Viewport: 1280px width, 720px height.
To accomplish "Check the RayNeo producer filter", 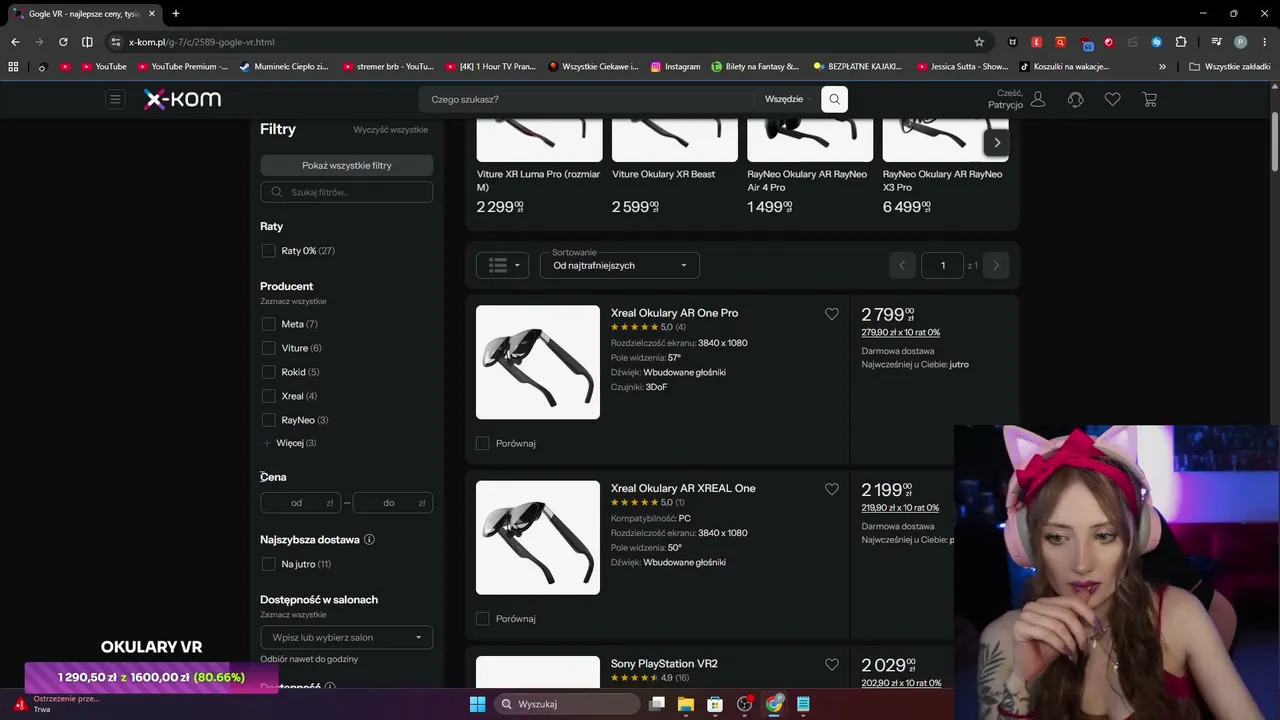I will 268,420.
